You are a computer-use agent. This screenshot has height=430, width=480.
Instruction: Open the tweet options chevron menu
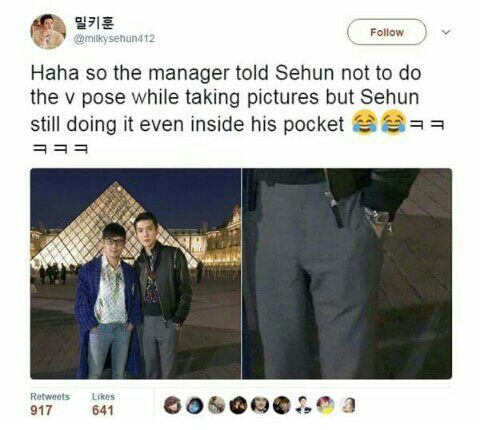[x=446, y=32]
